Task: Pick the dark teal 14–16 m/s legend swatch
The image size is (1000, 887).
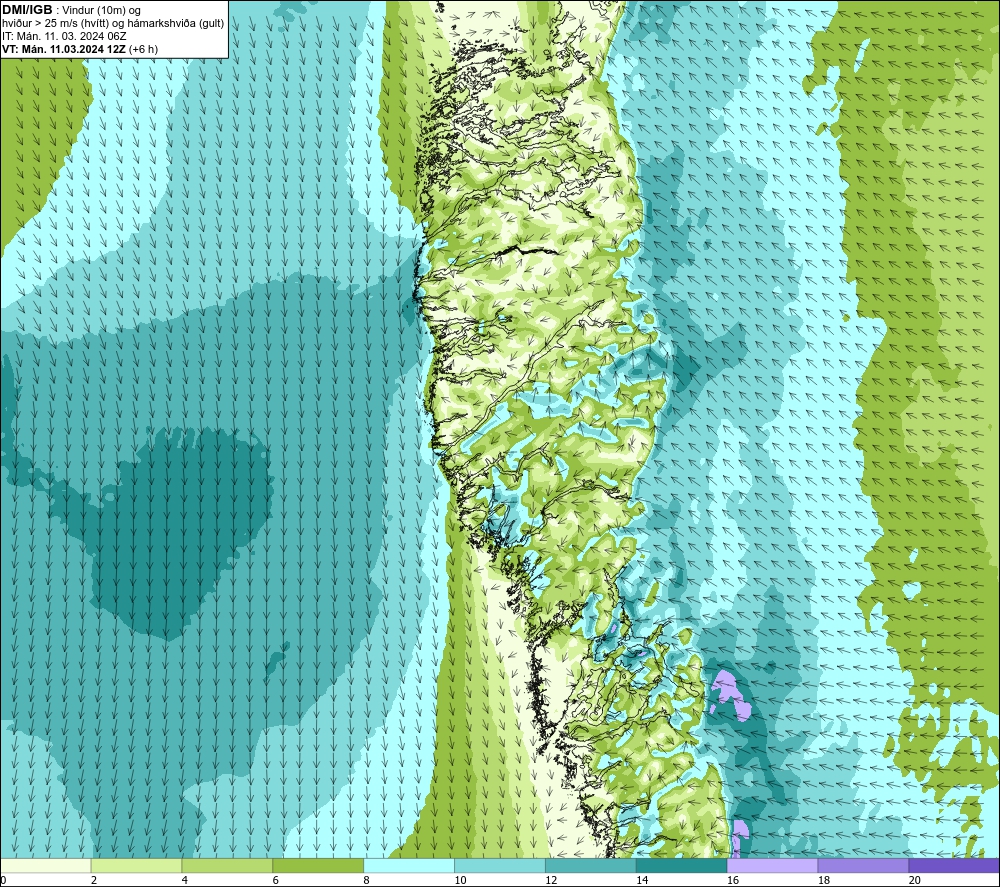Action: coord(682,865)
